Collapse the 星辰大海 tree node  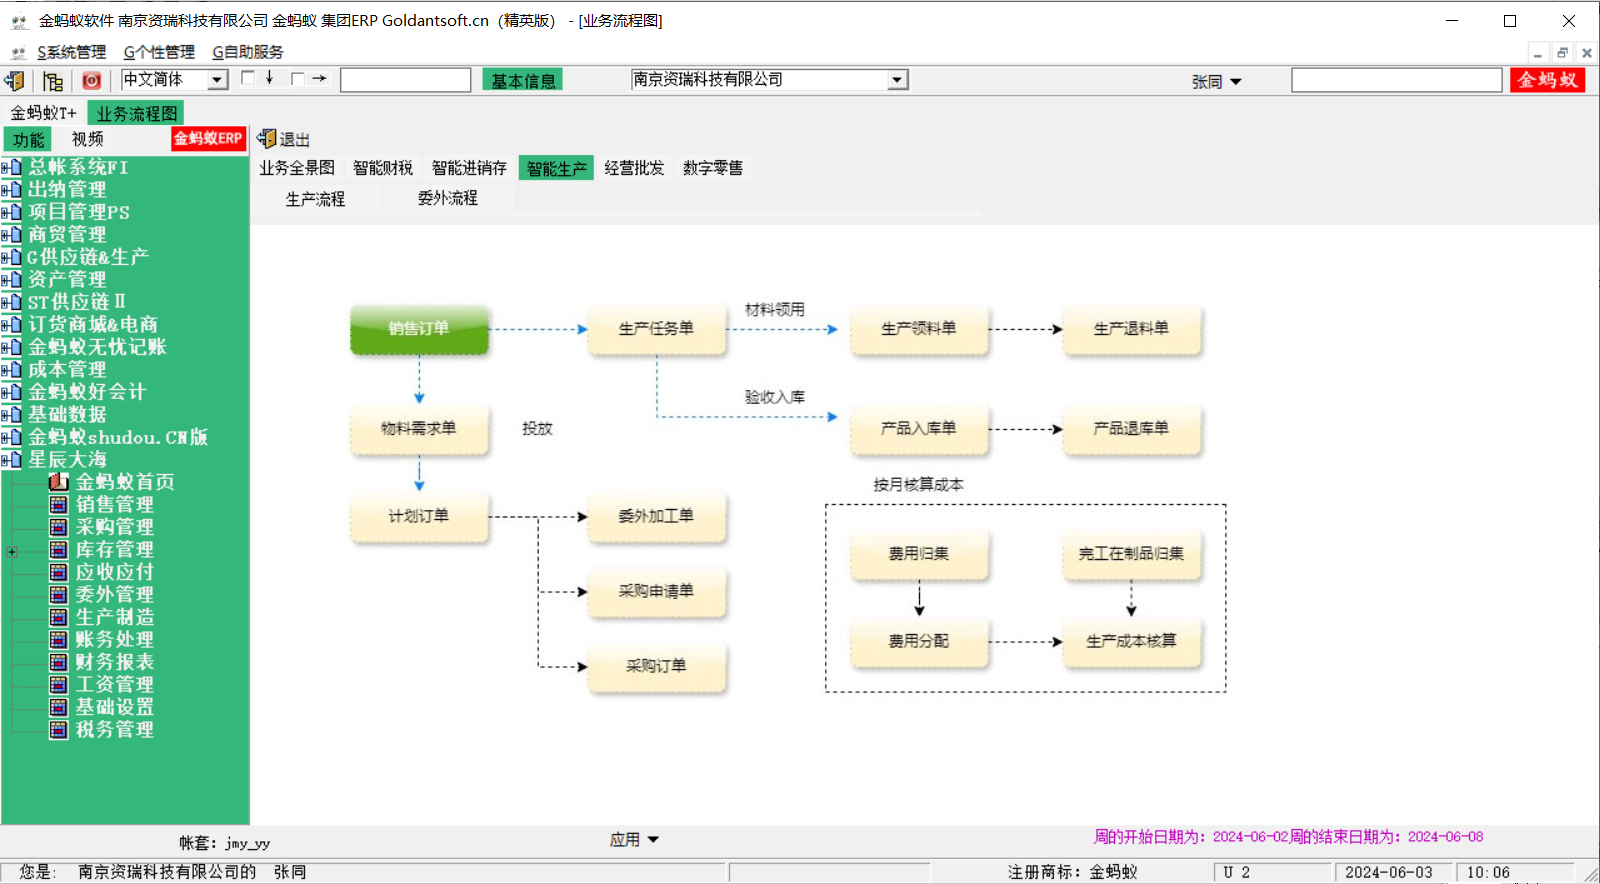click(x=5, y=460)
